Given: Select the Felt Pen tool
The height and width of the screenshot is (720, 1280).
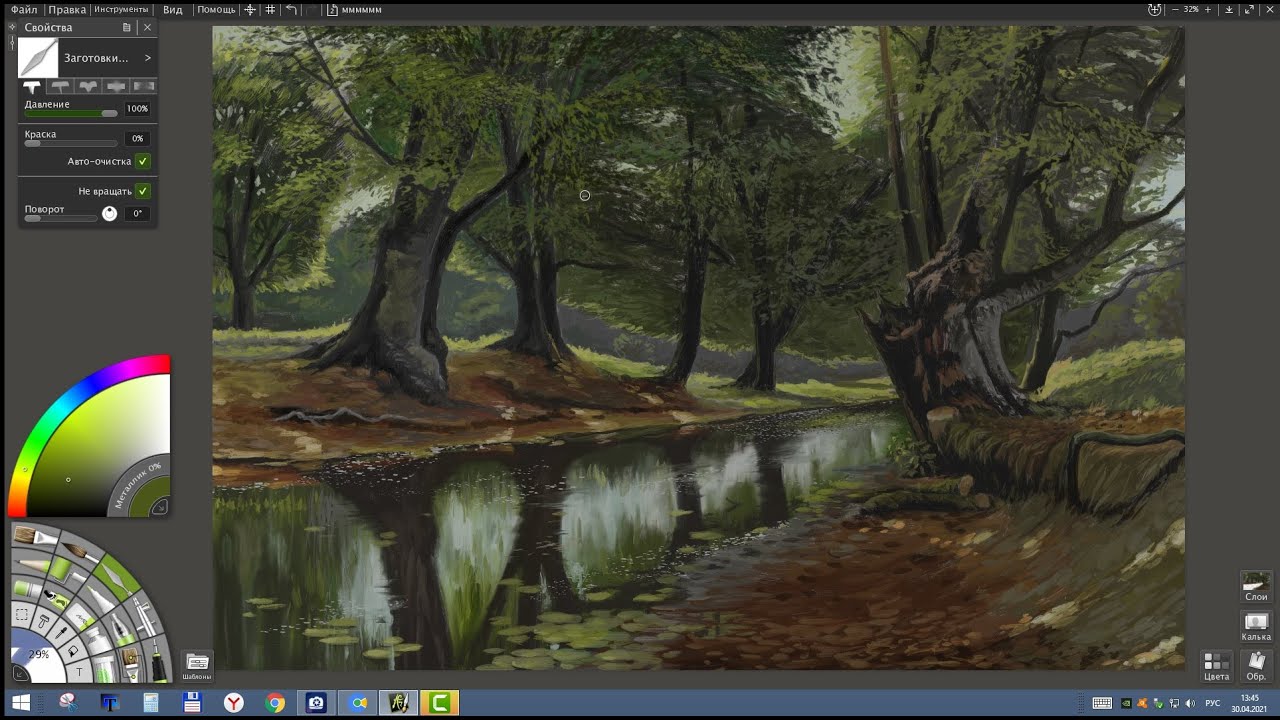Looking at the screenshot, I should (x=101, y=599).
